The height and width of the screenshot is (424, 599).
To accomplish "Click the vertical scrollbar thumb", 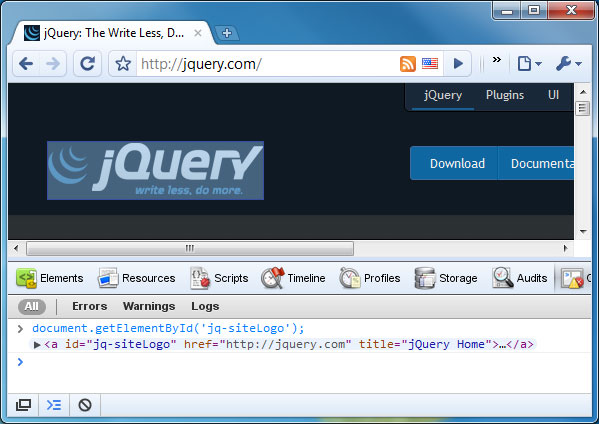I will coord(583,108).
